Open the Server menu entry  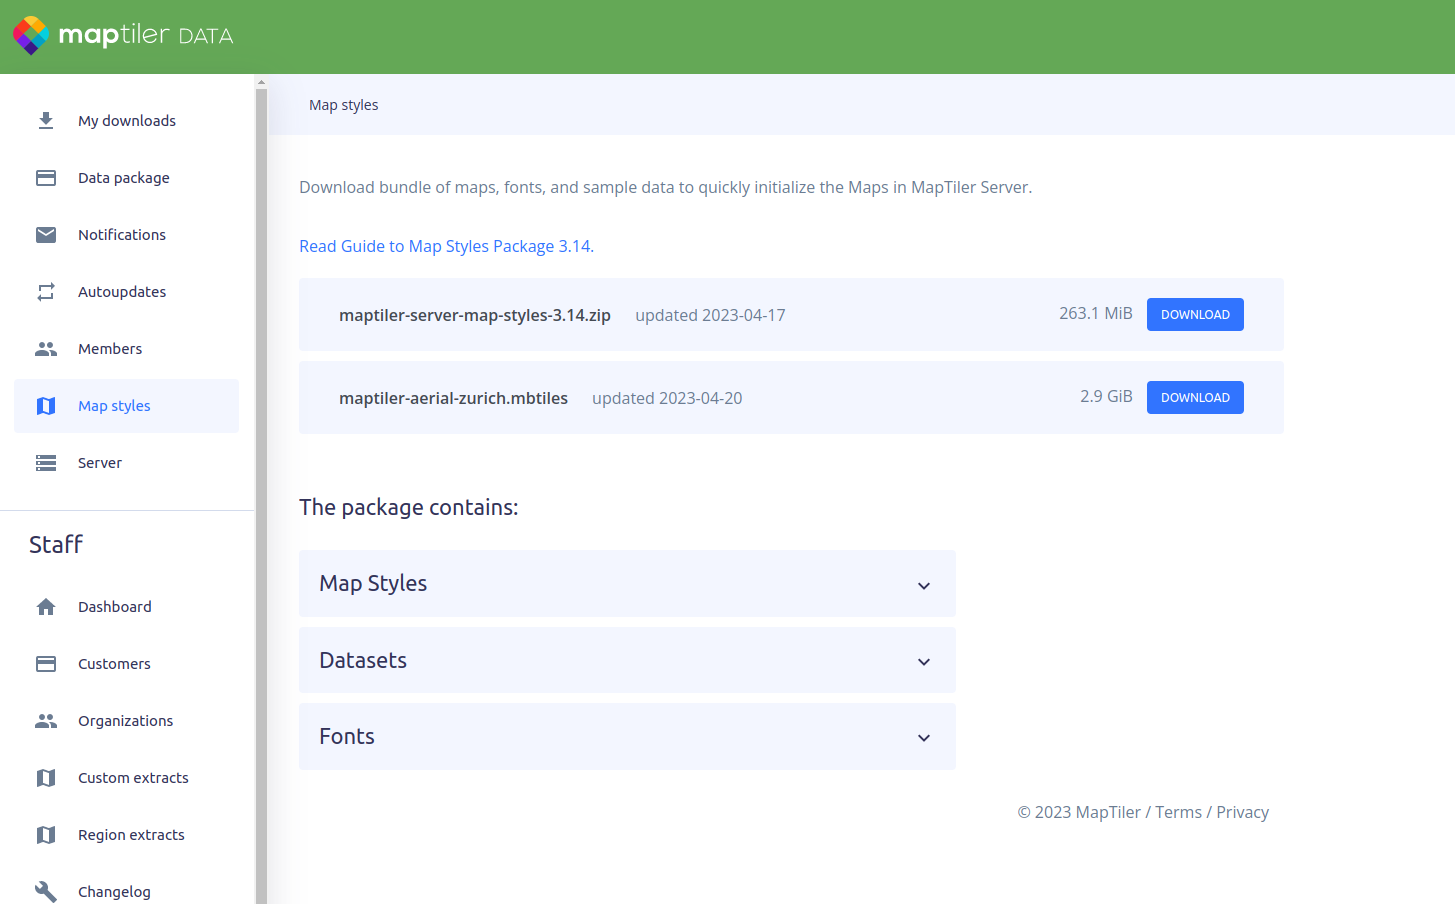click(x=127, y=463)
